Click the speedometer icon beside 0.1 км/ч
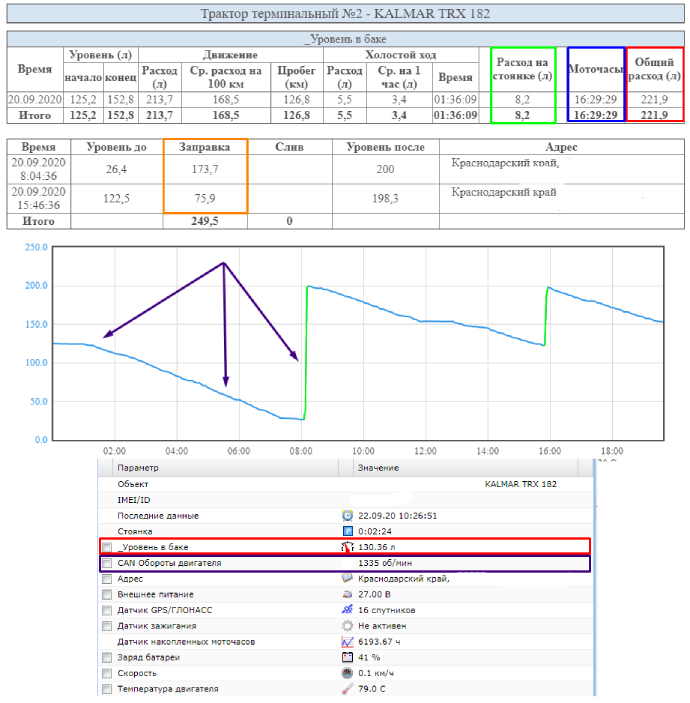The image size is (690, 703). click(348, 673)
